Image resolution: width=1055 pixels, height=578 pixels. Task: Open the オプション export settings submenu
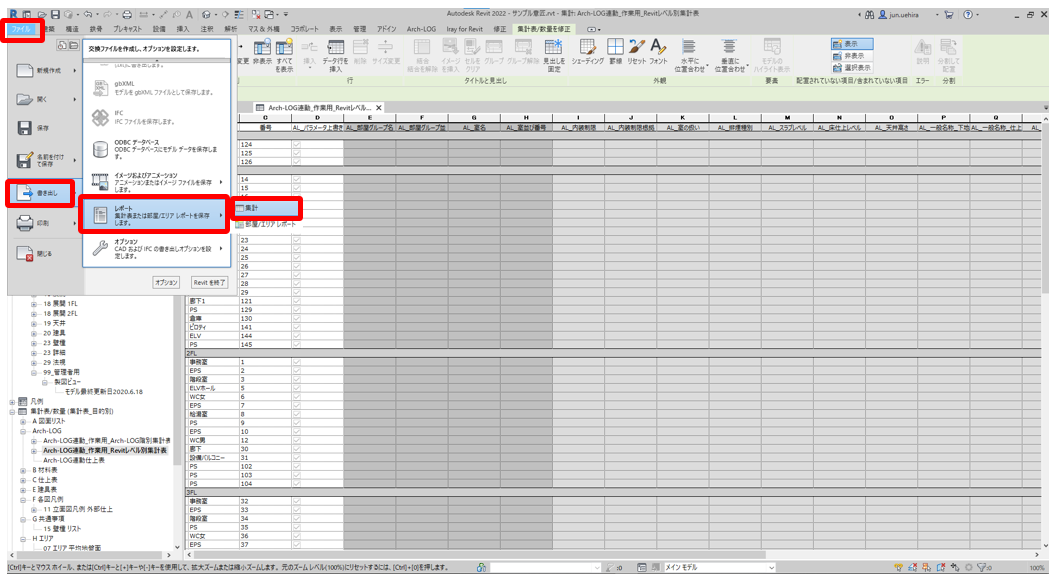[155, 248]
